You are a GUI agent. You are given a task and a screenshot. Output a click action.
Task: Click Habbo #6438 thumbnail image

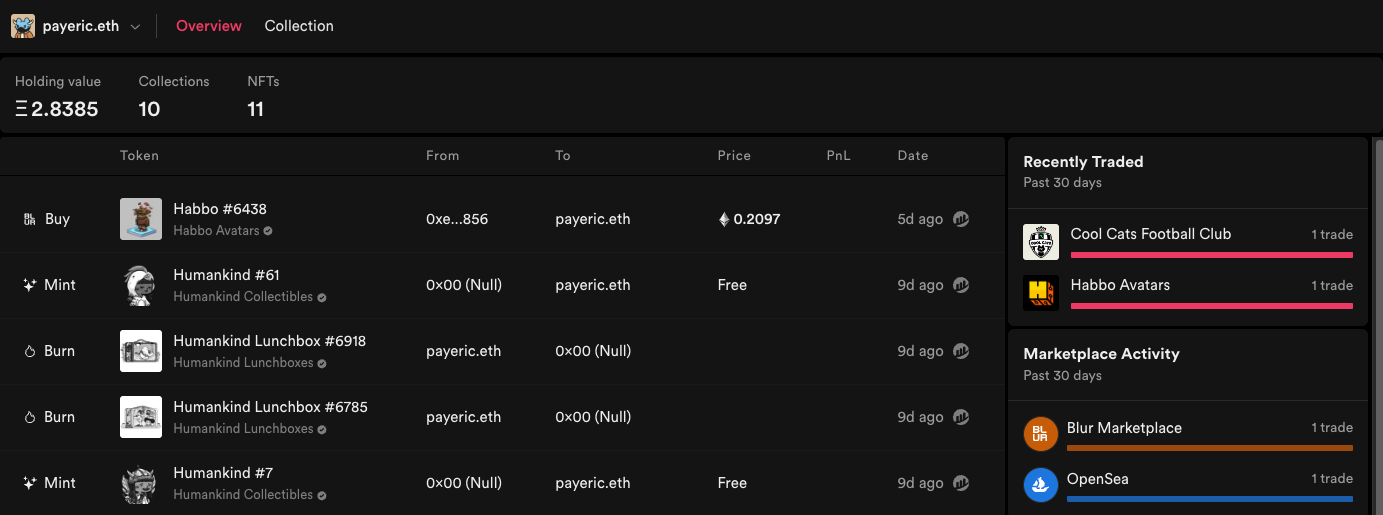[141, 219]
